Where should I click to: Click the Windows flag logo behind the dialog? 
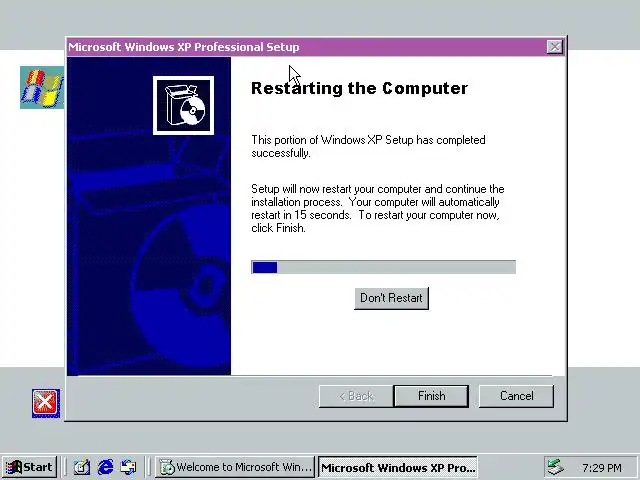point(42,87)
